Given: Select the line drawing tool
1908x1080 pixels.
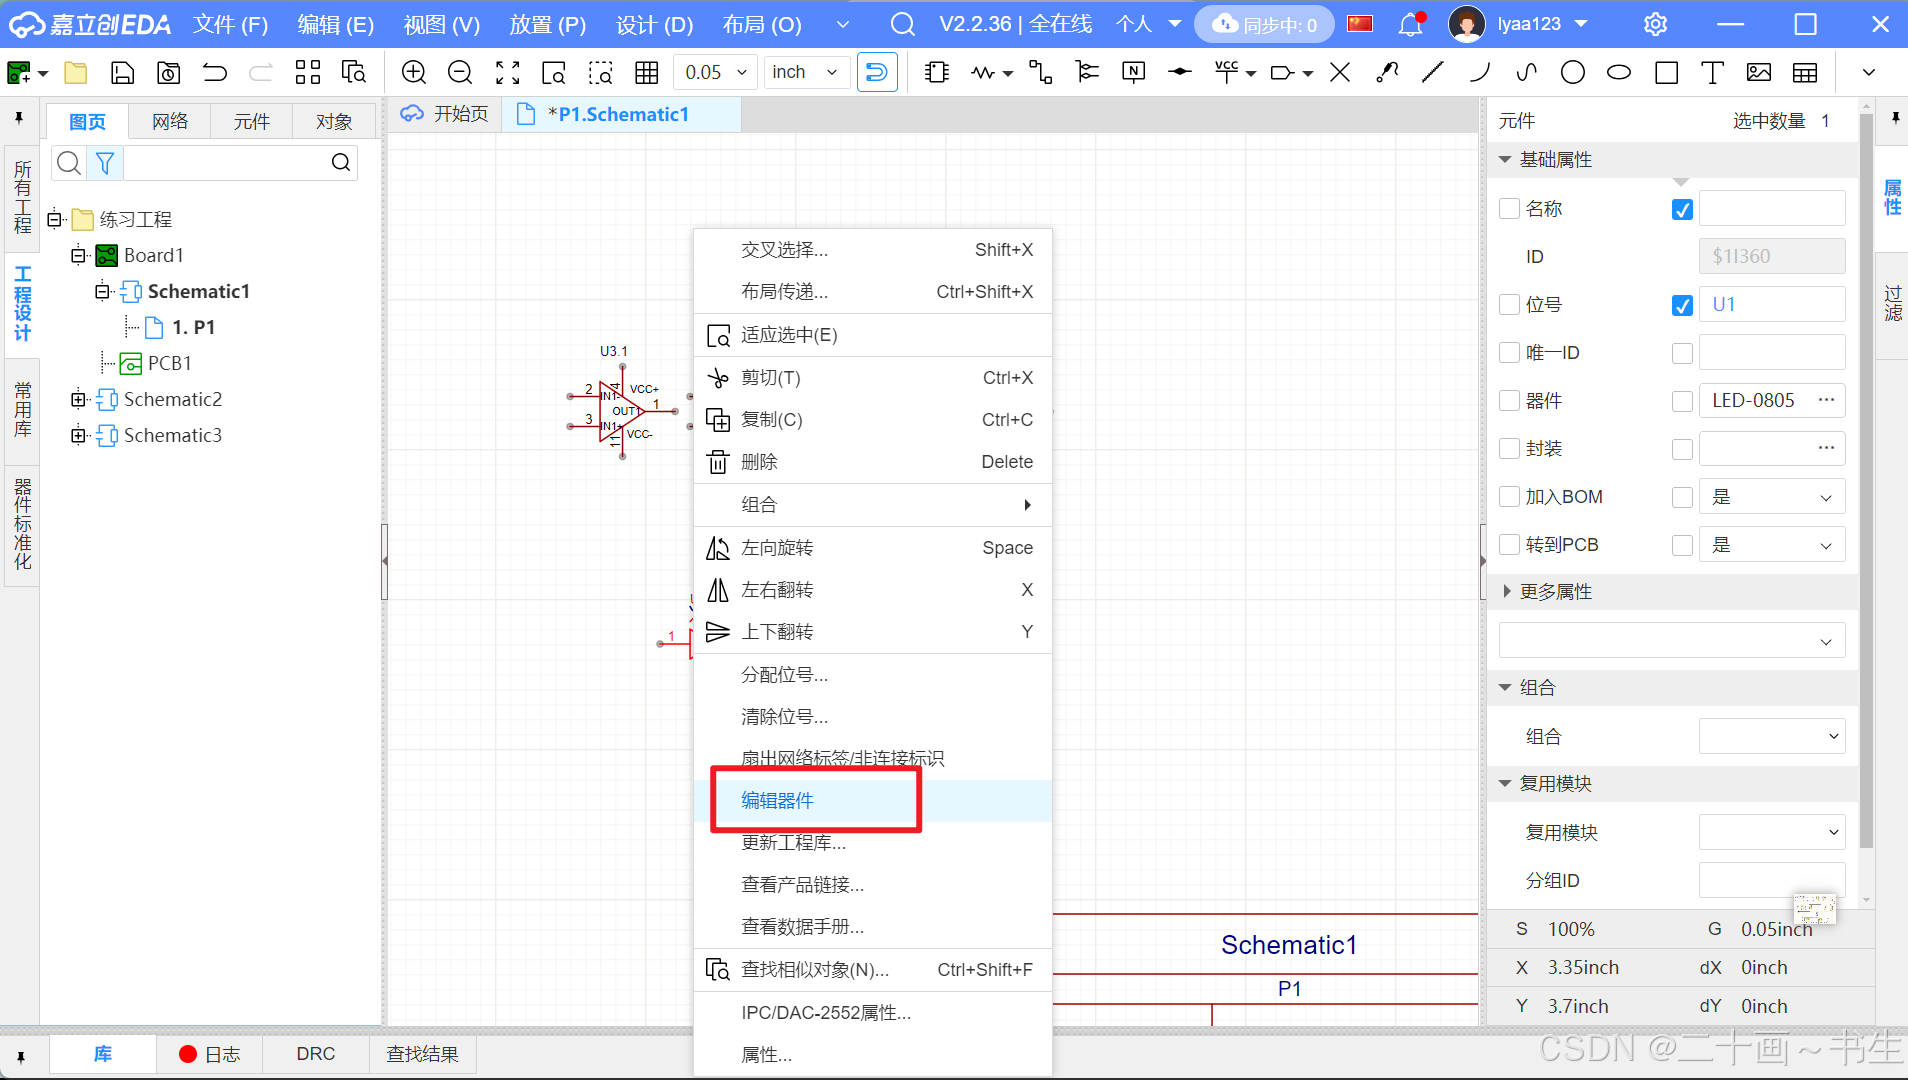Looking at the screenshot, I should [1433, 72].
